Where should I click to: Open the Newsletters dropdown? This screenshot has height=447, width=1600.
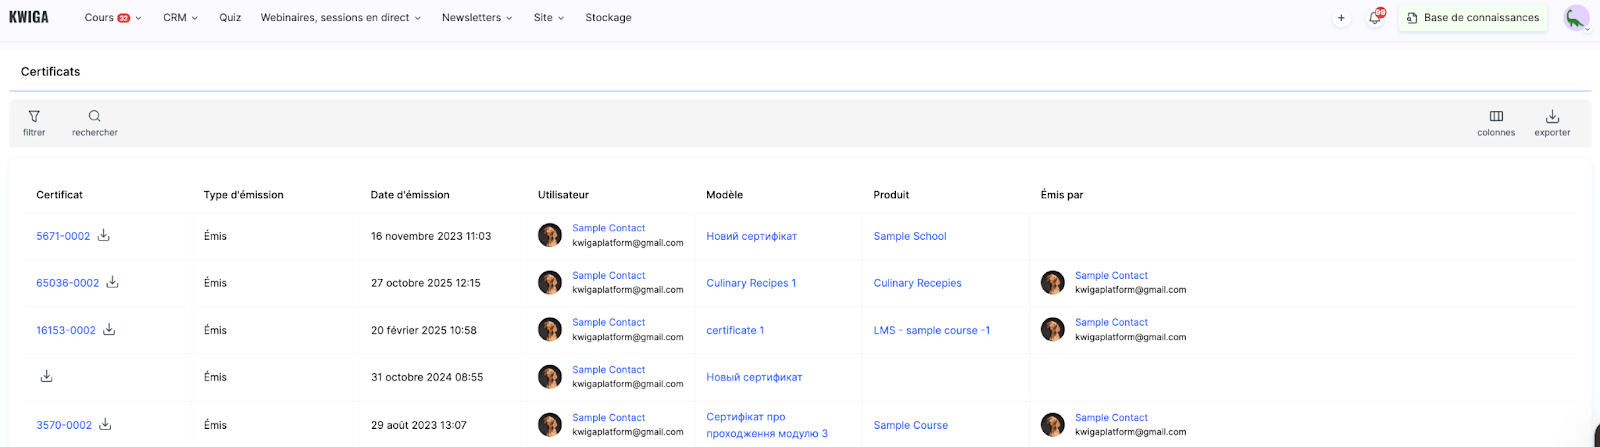[x=476, y=18]
